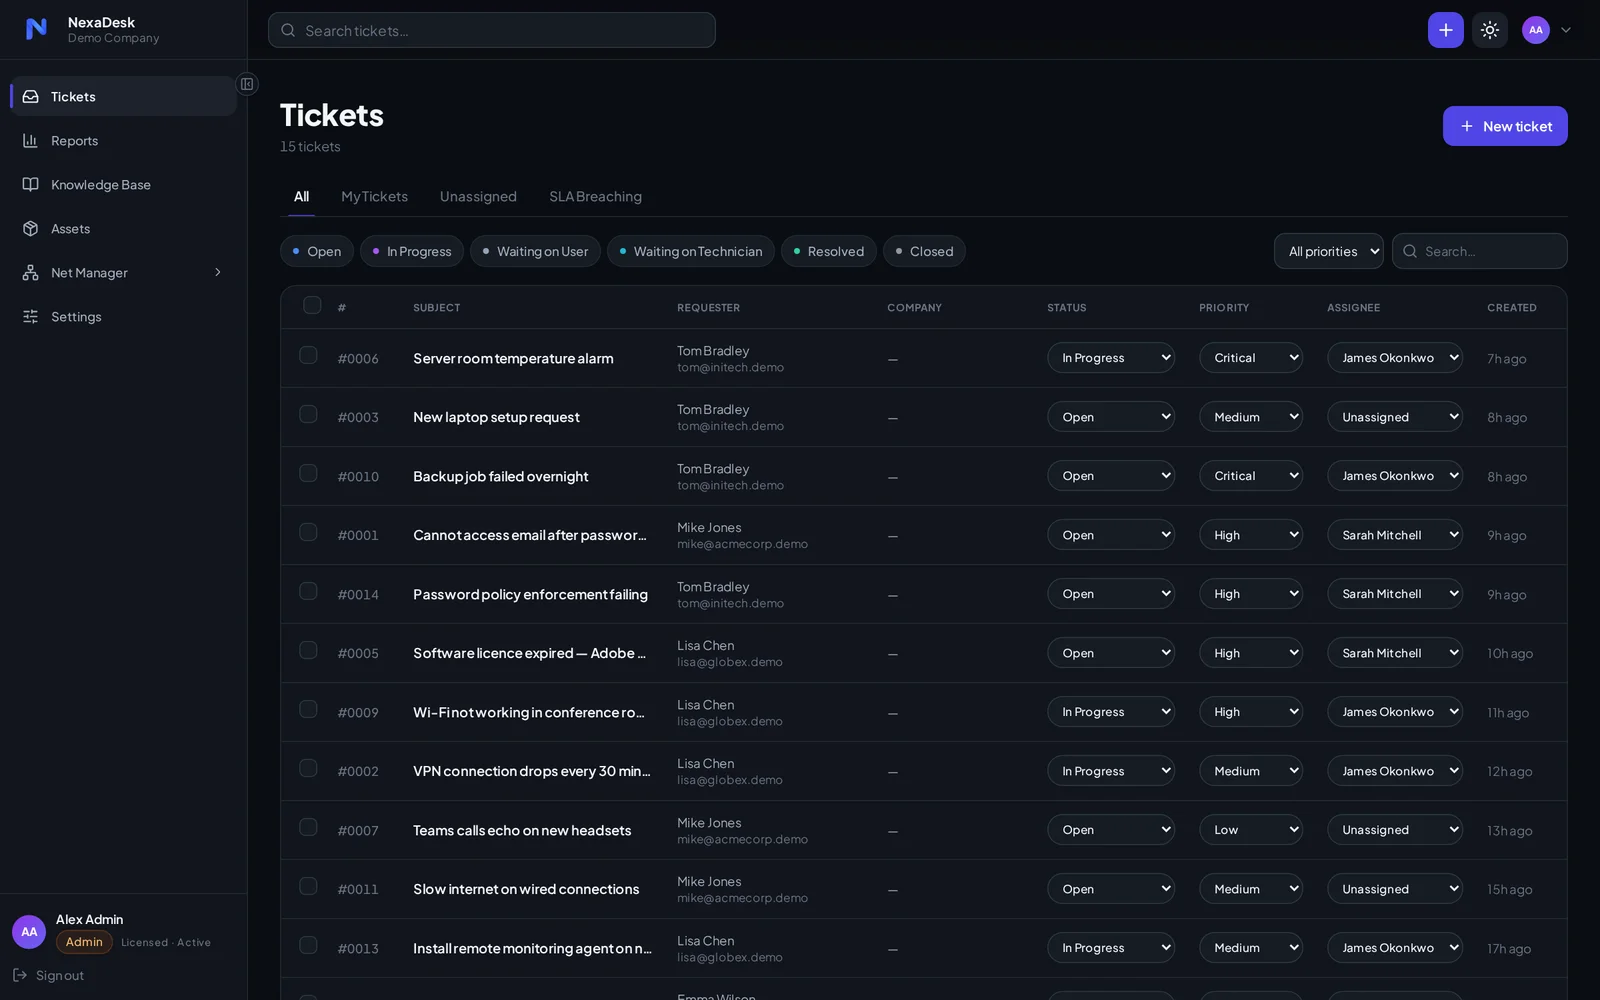Filter by Waiting on Technician chip

point(691,251)
